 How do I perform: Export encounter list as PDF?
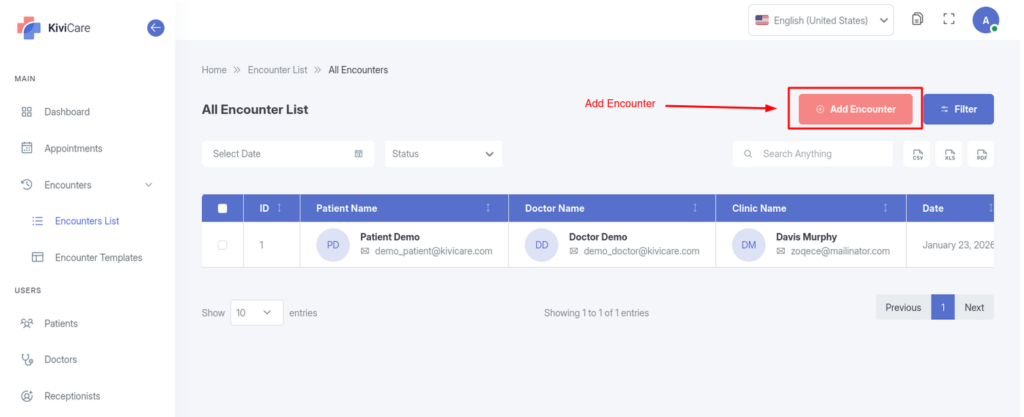pyautogui.click(x=981, y=154)
